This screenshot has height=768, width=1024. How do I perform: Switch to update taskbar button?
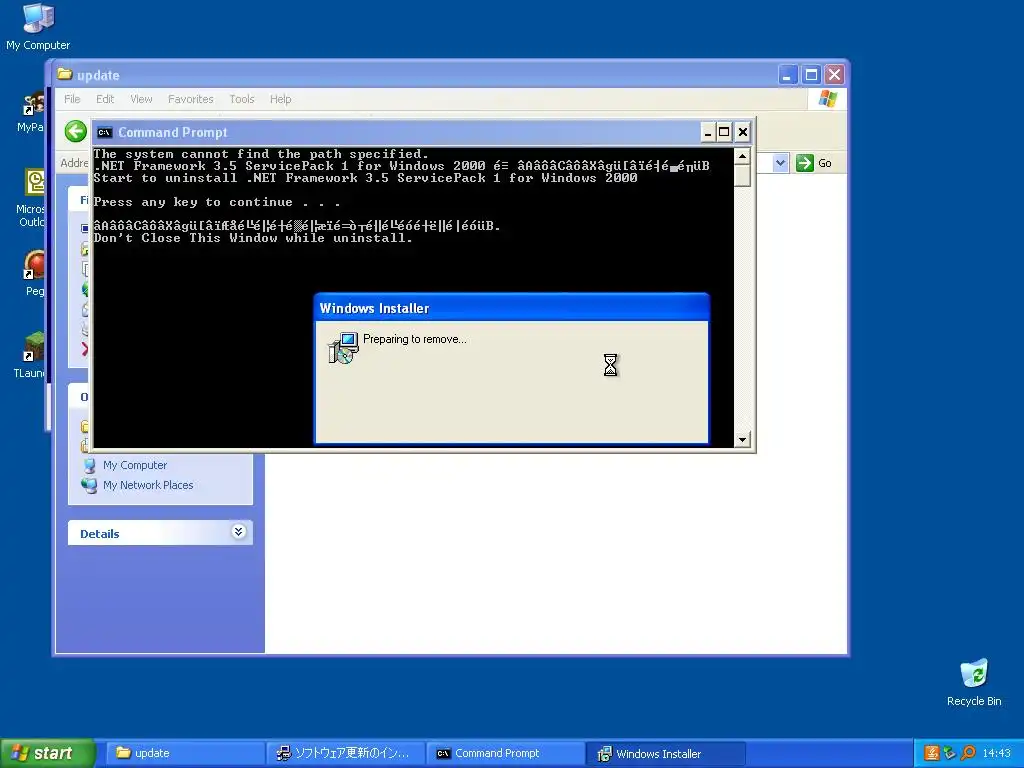pos(184,753)
